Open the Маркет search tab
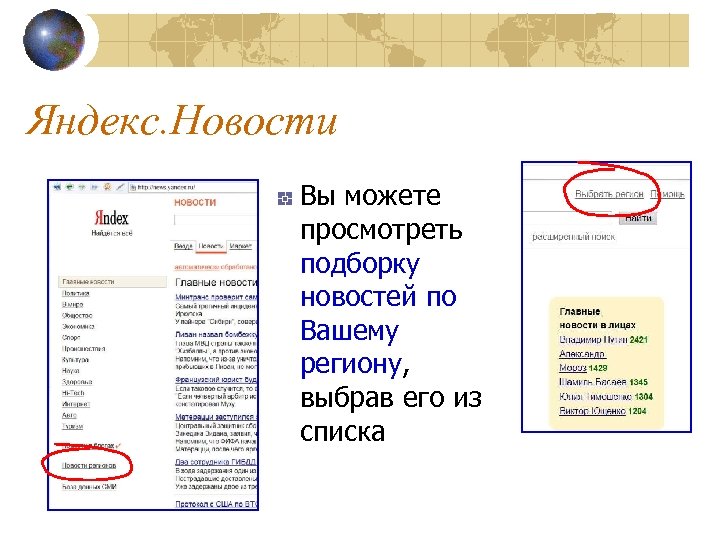This screenshot has width=720, height=540. pos(241,246)
